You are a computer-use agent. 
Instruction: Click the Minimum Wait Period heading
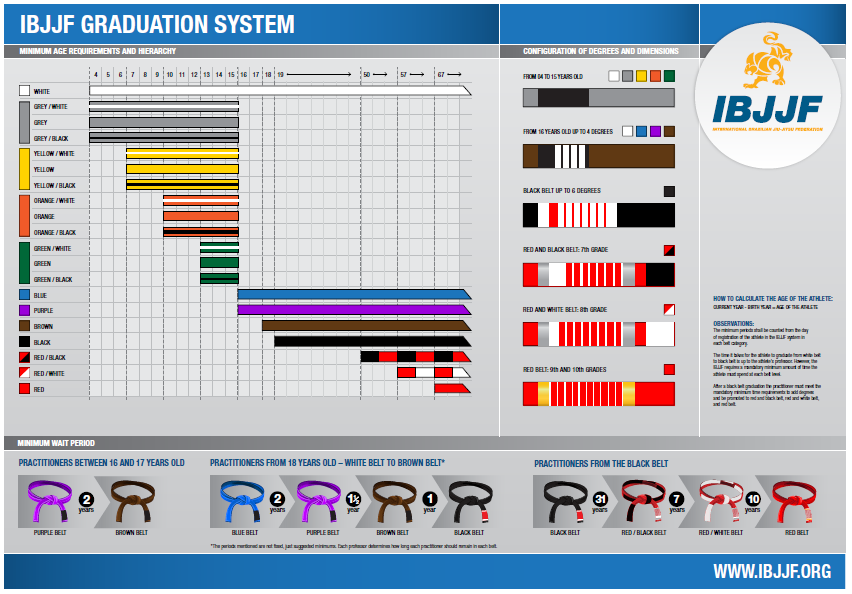(56, 443)
